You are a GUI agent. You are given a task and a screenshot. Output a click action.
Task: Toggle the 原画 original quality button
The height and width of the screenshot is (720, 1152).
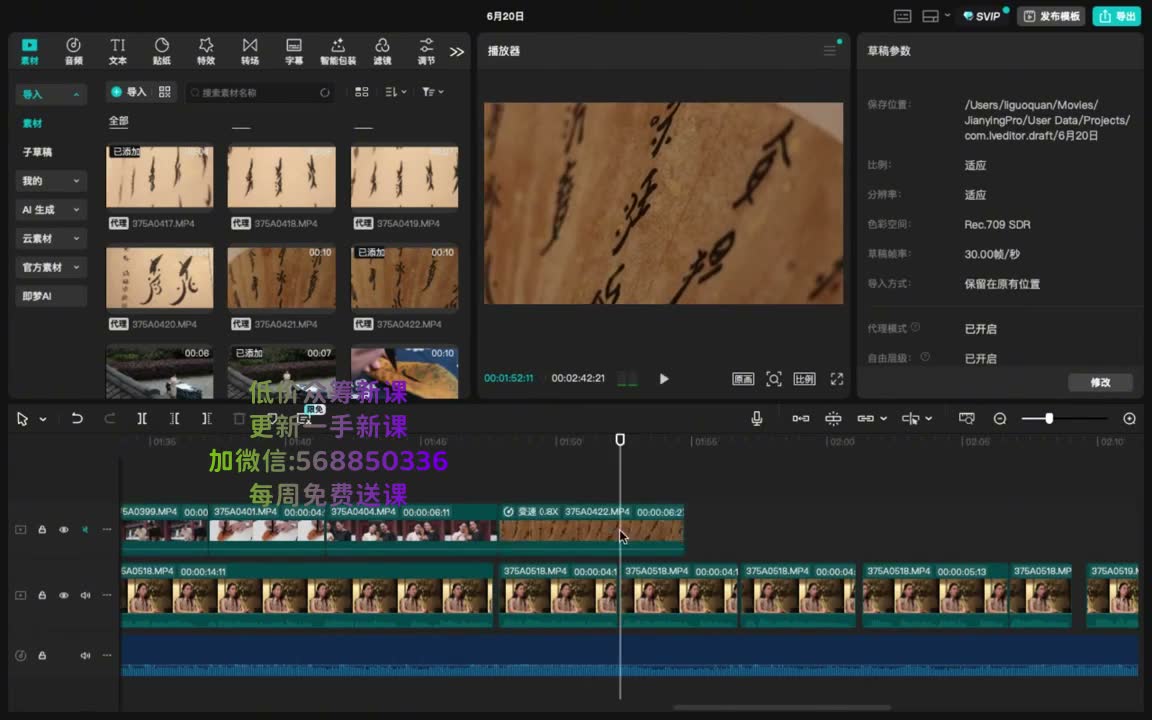pos(743,379)
